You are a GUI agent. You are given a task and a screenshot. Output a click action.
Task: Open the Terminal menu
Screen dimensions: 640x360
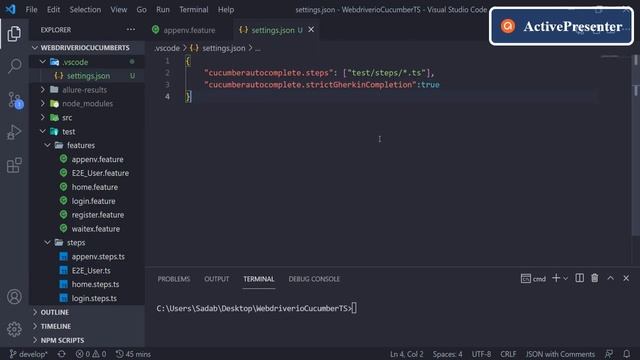point(193,9)
